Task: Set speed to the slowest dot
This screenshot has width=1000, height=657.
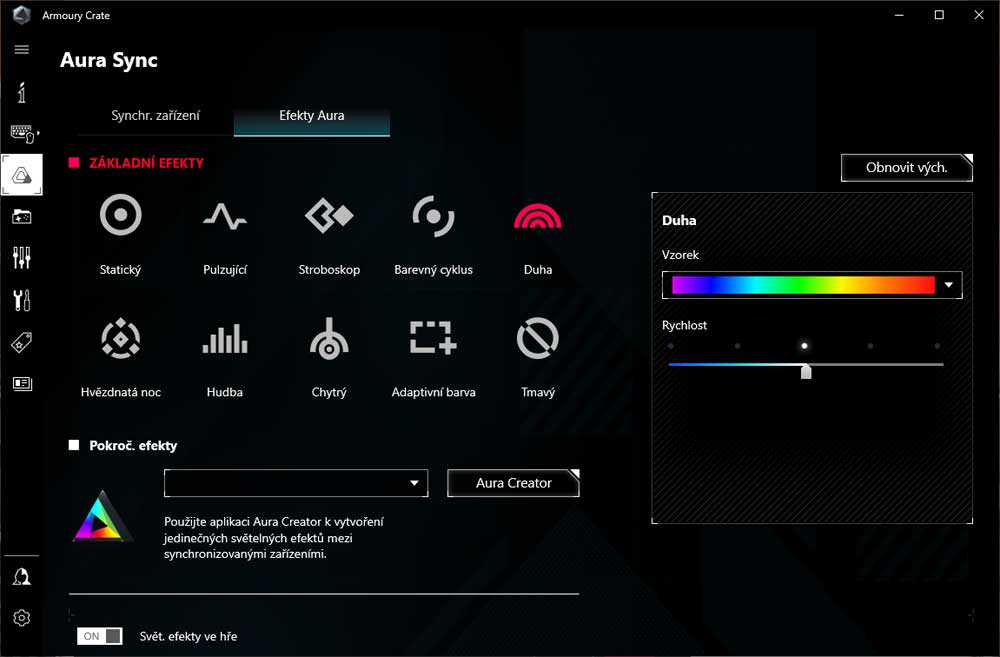Action: coord(670,346)
